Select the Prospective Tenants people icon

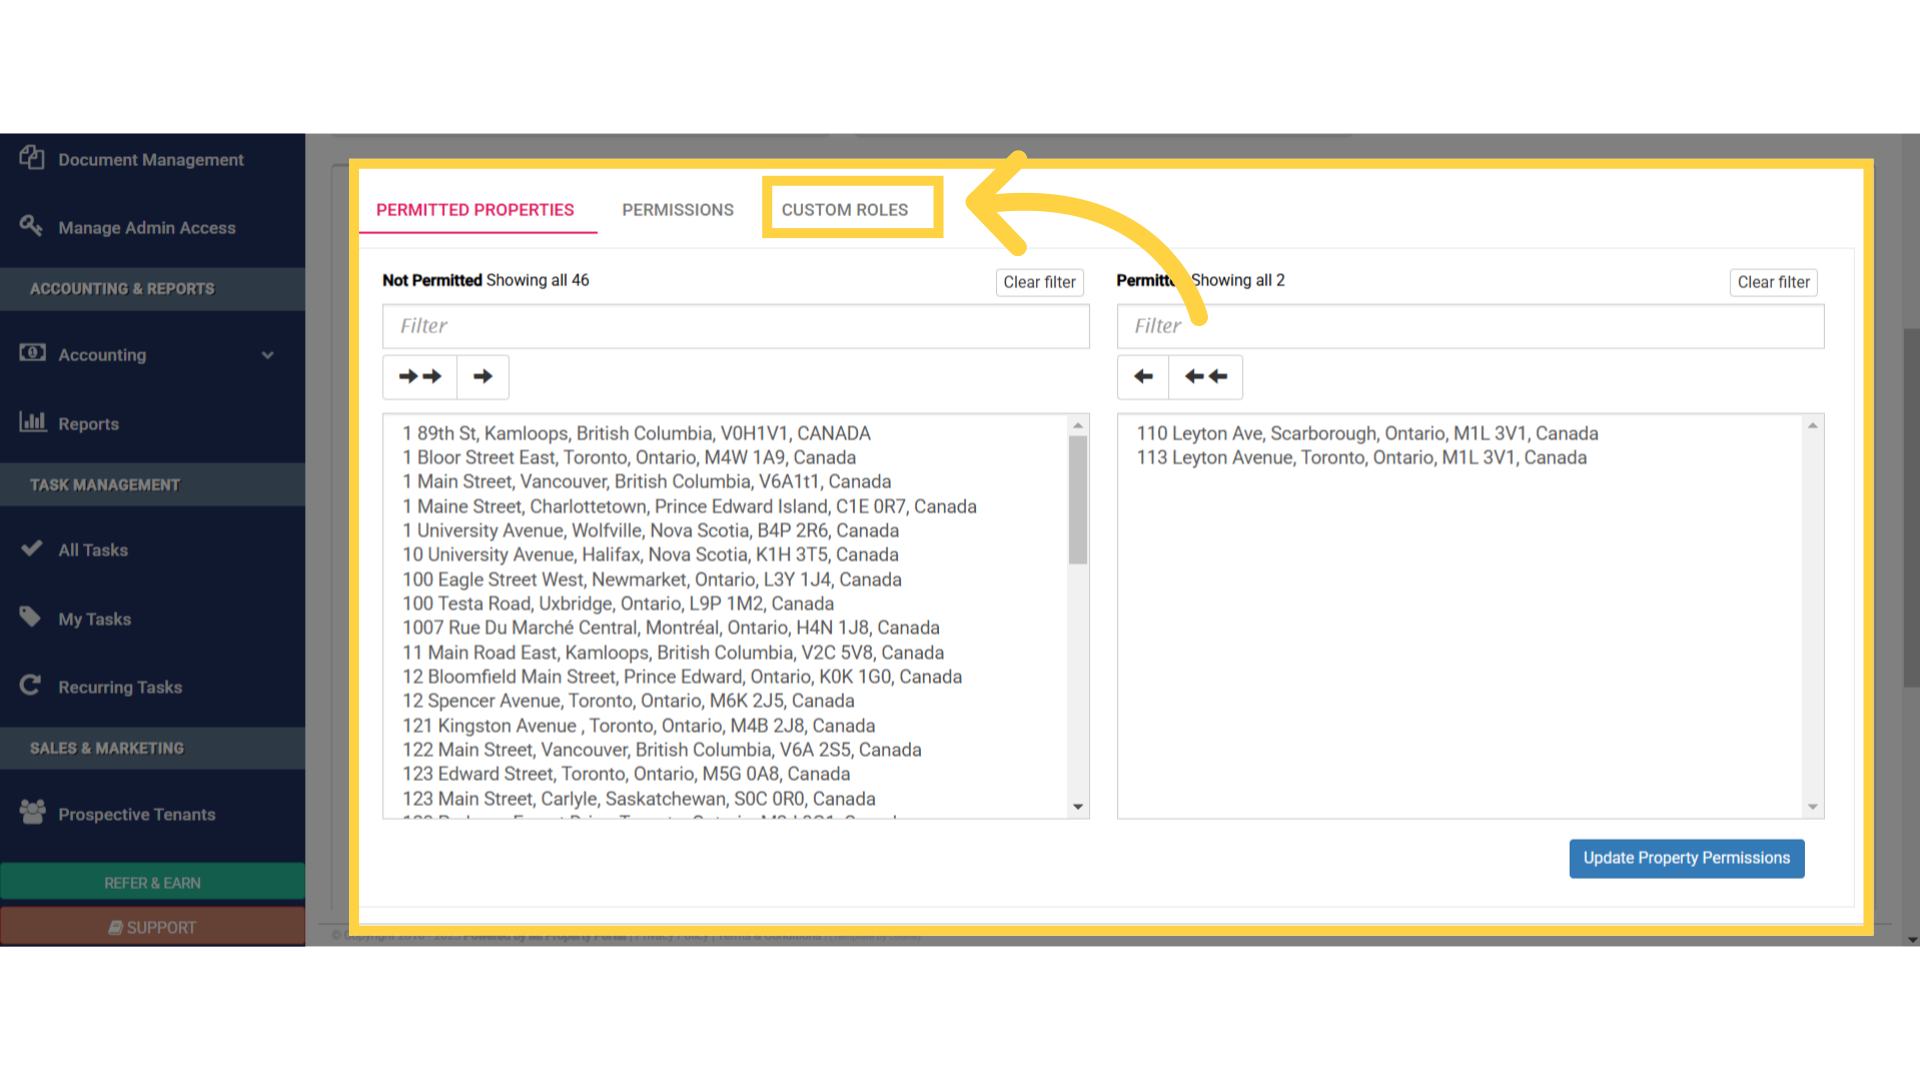pyautogui.click(x=30, y=813)
